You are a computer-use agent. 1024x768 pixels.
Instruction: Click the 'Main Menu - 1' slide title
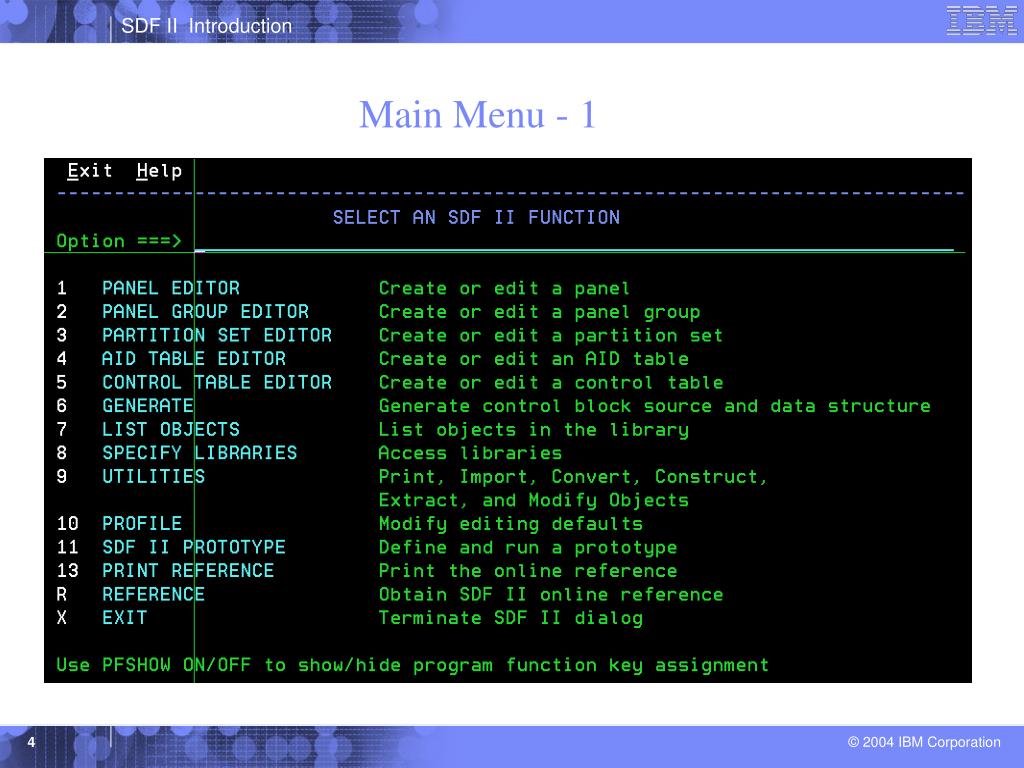click(x=477, y=115)
